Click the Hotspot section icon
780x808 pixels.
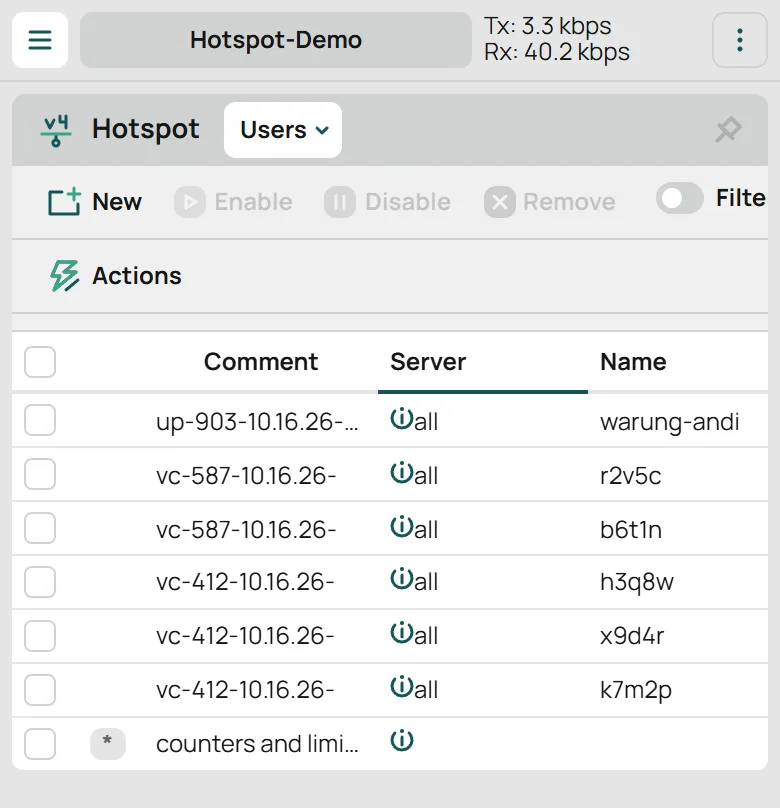click(56, 130)
